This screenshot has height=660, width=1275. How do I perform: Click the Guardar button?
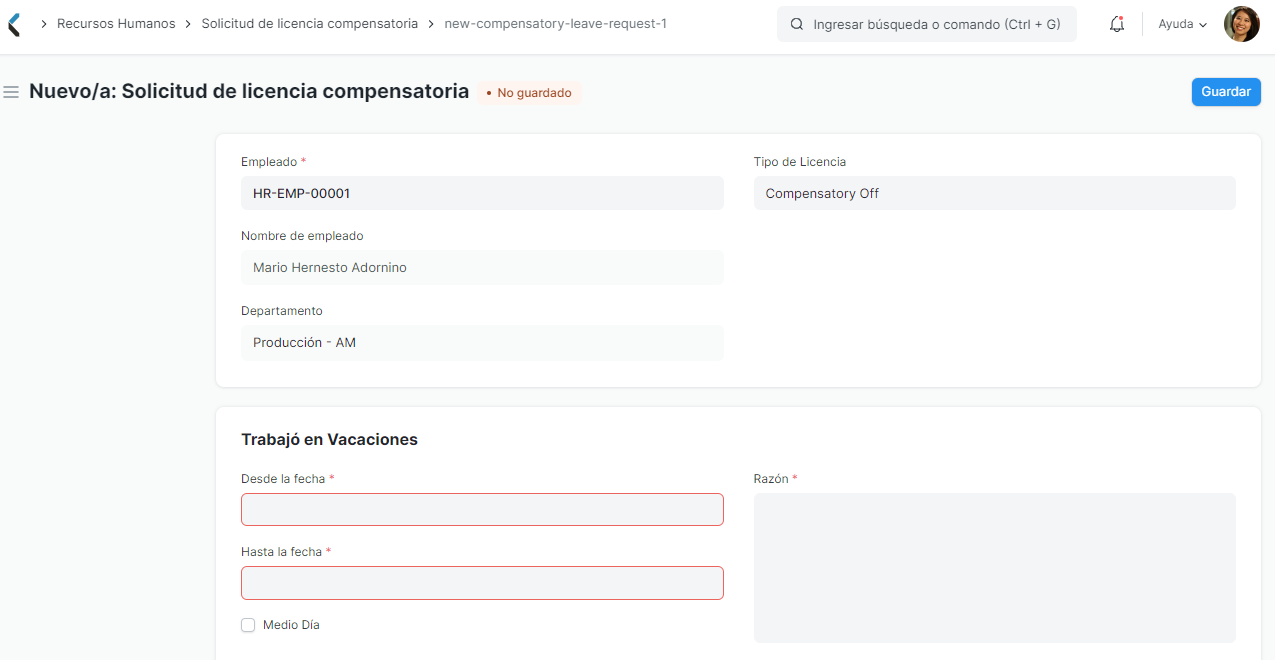pyautogui.click(x=1225, y=91)
